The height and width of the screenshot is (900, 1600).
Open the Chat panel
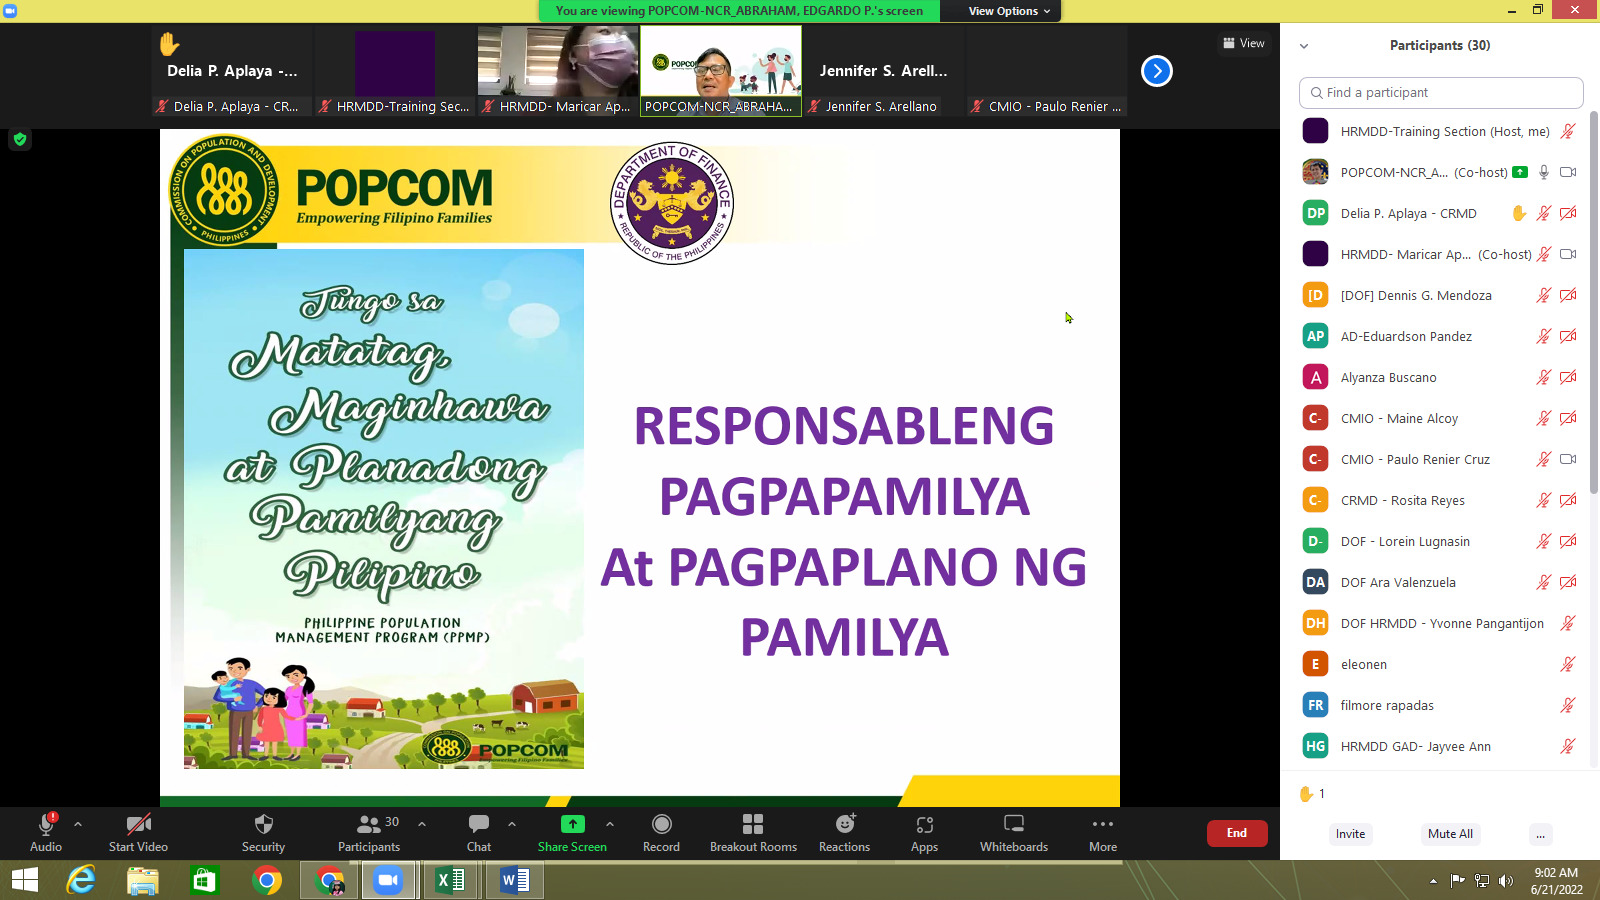point(479,833)
